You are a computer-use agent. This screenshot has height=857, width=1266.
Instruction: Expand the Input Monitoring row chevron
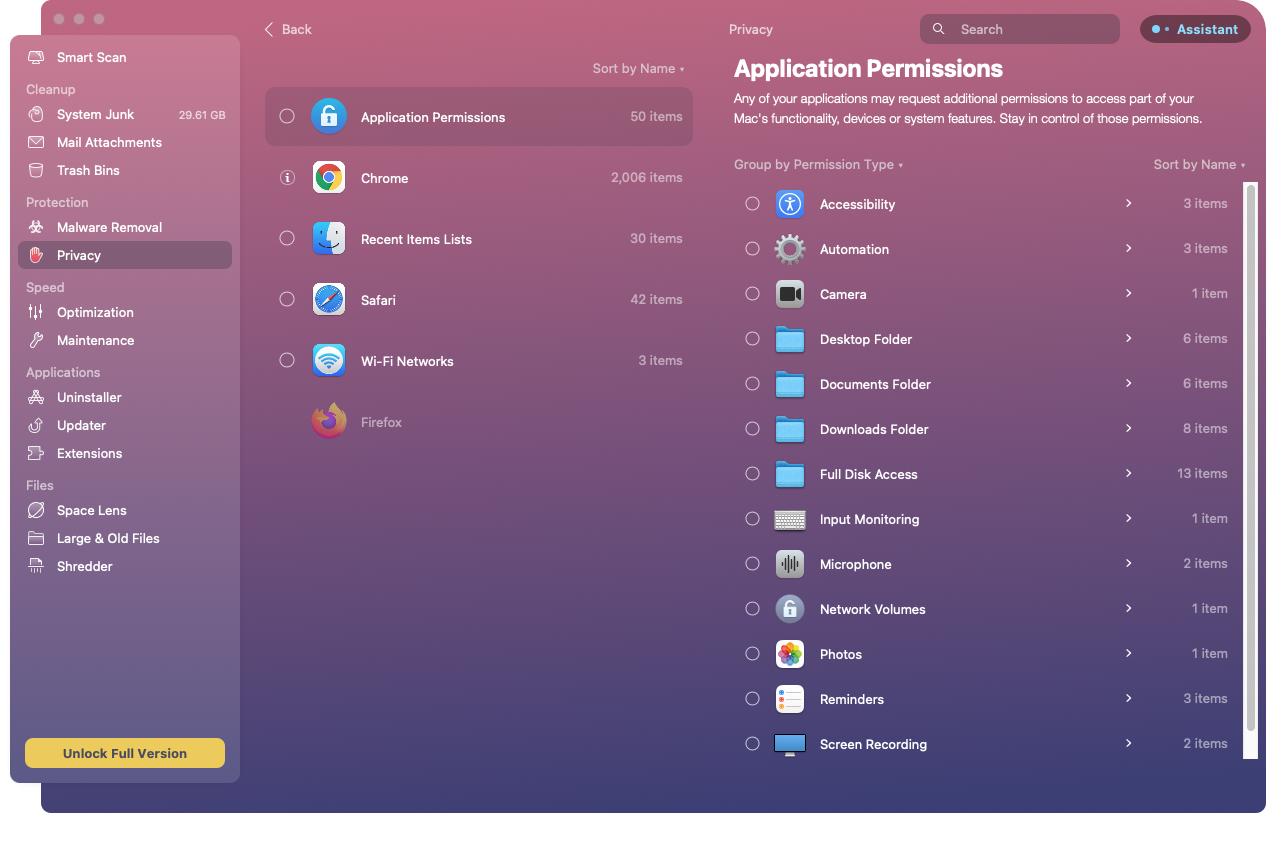click(x=1128, y=518)
